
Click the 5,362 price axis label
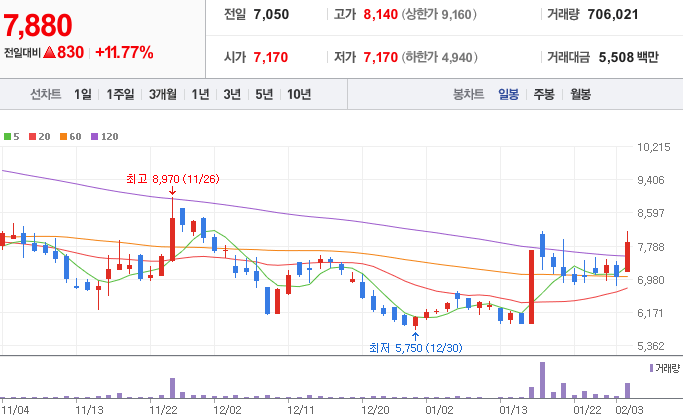click(x=651, y=346)
